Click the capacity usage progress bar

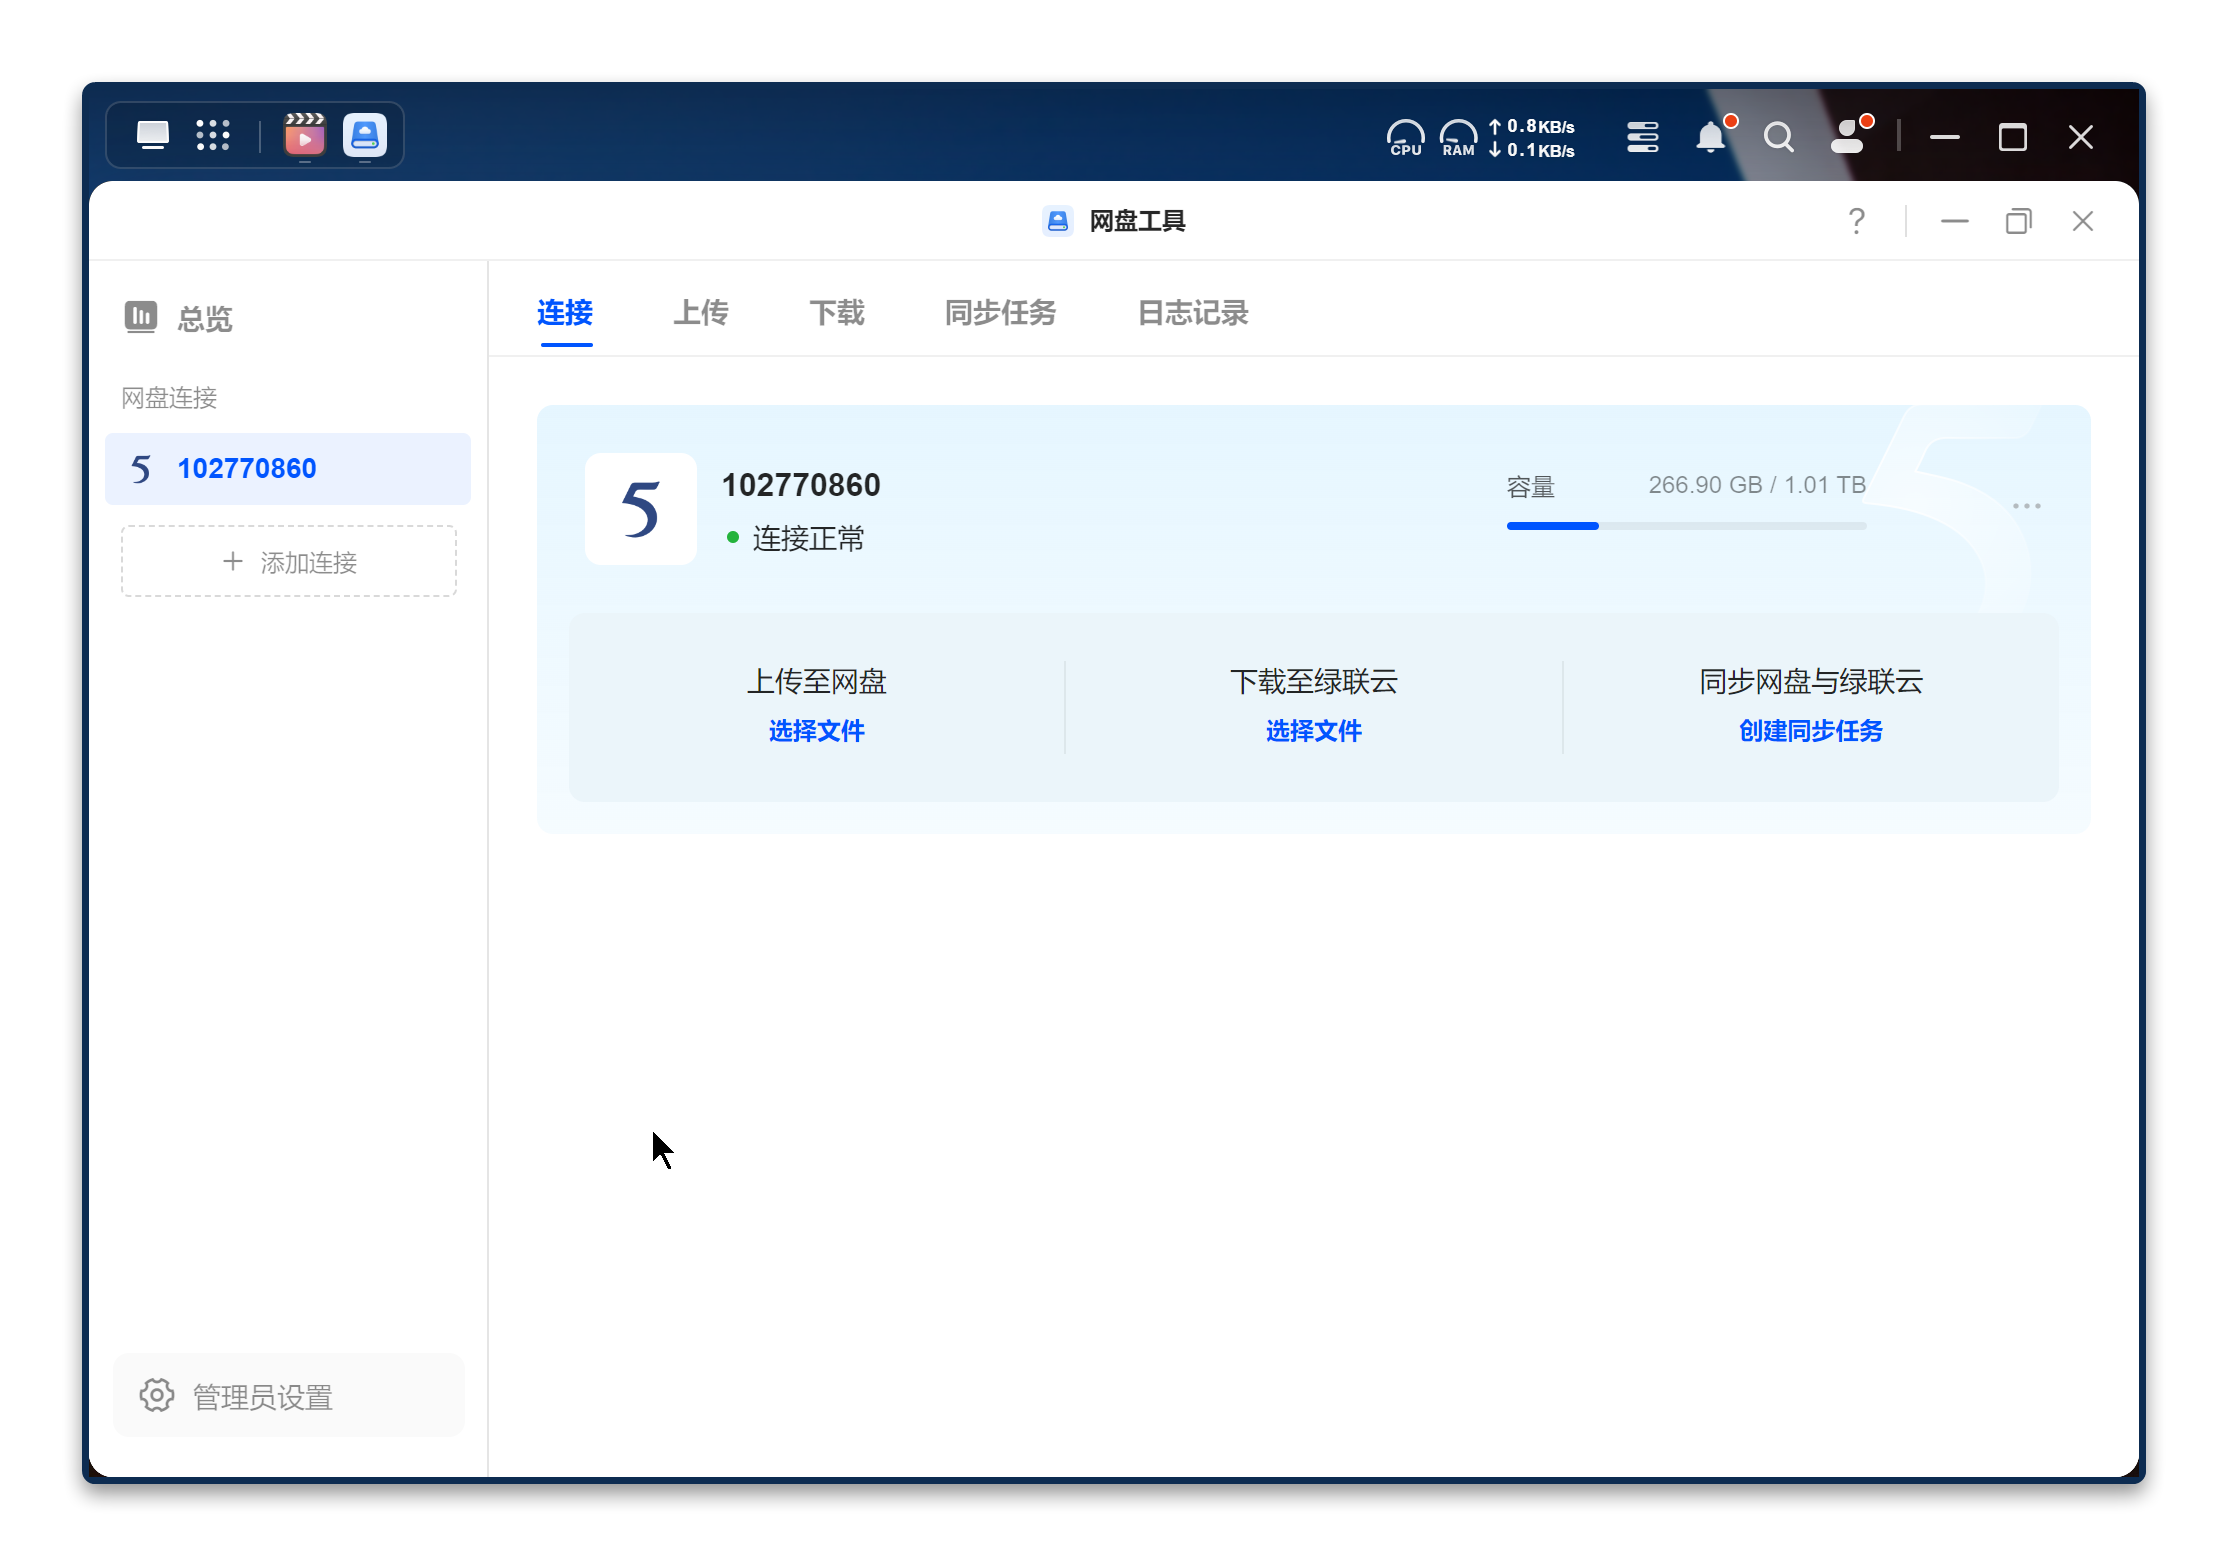click(x=1686, y=526)
